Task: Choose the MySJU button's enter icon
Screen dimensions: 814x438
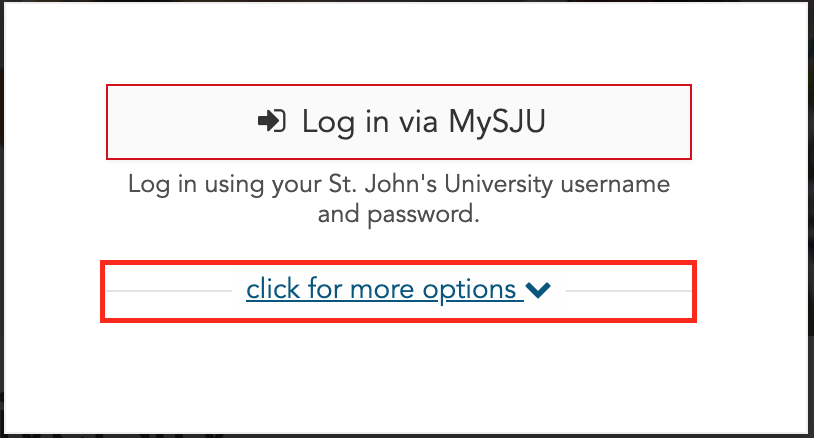Action: (272, 121)
